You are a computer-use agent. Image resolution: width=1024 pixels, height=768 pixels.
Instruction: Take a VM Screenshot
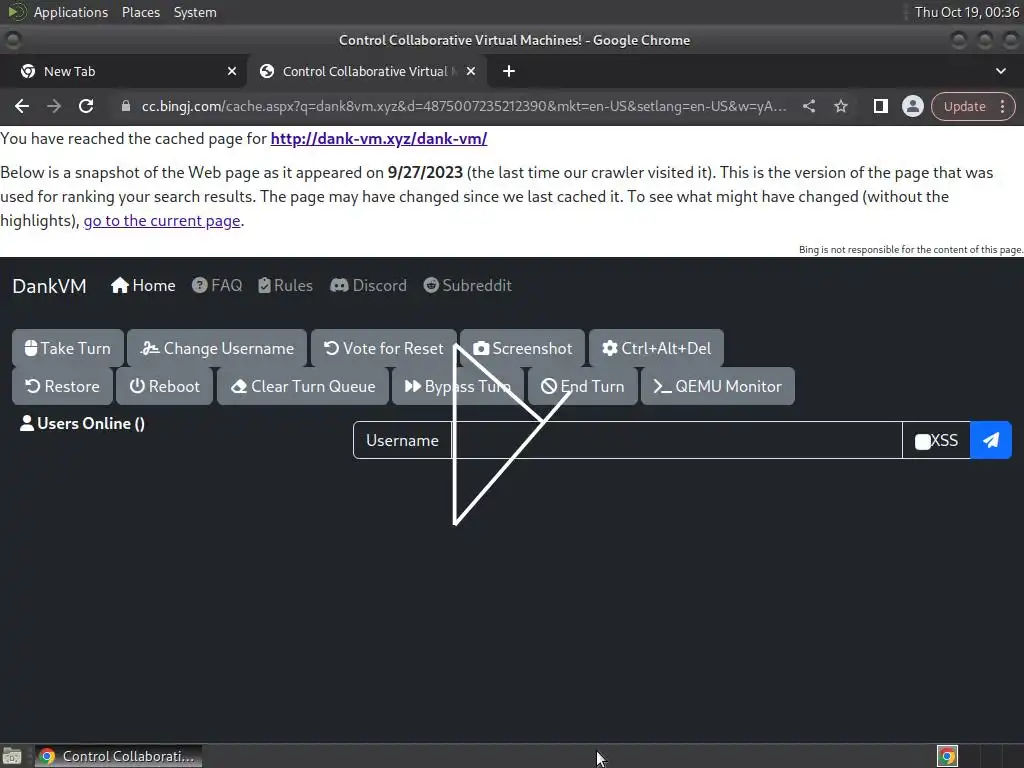point(522,348)
